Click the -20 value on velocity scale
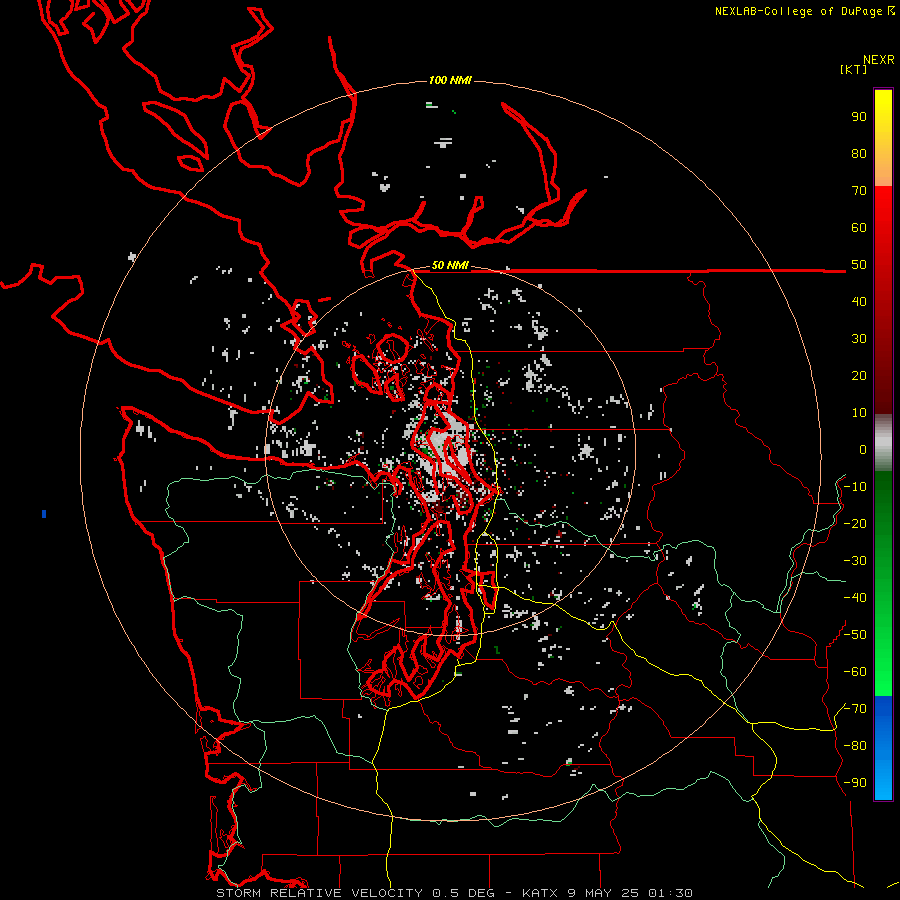This screenshot has height=900, width=900. click(x=855, y=523)
